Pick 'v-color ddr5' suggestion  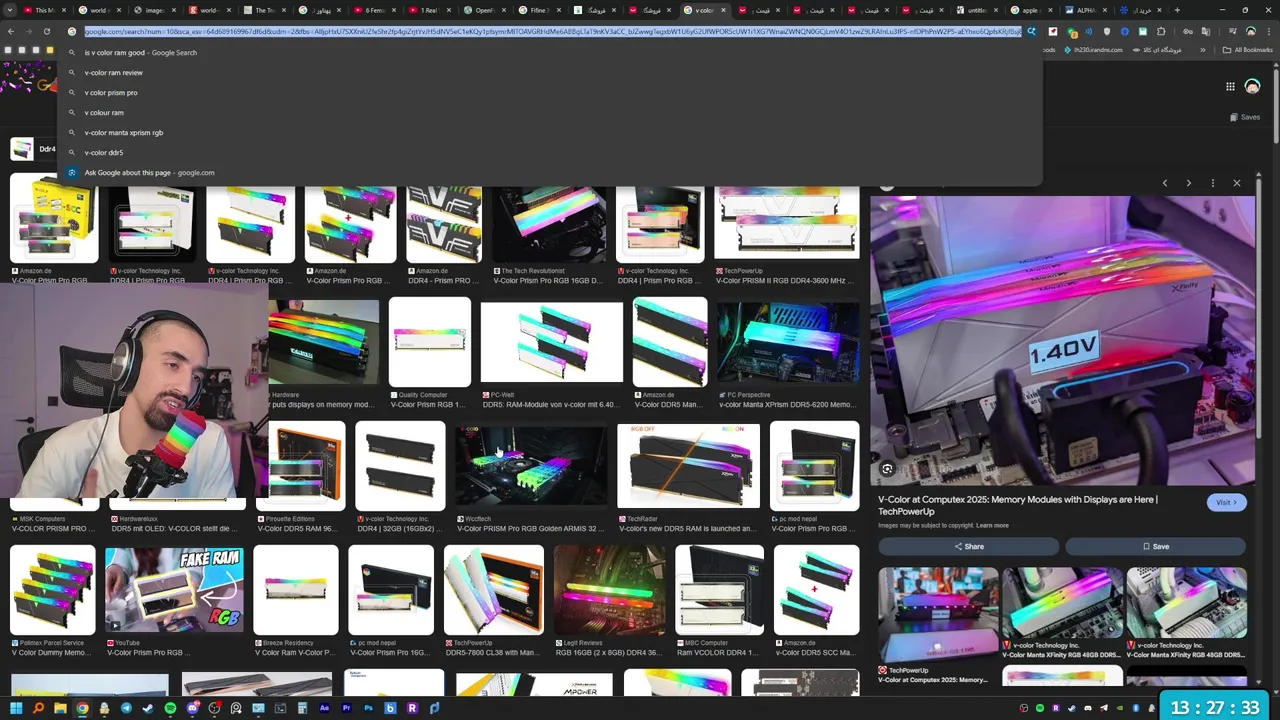pos(550,152)
